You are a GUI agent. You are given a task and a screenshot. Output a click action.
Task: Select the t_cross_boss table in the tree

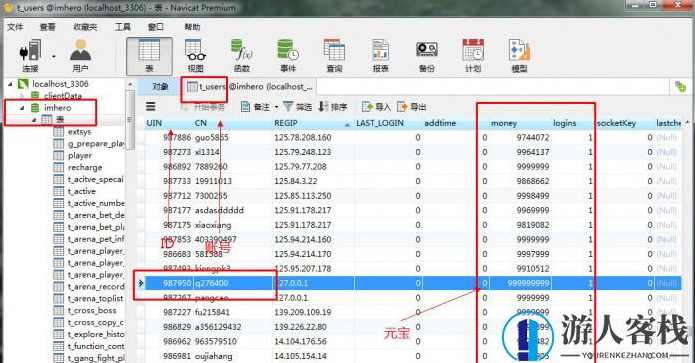click(92, 311)
